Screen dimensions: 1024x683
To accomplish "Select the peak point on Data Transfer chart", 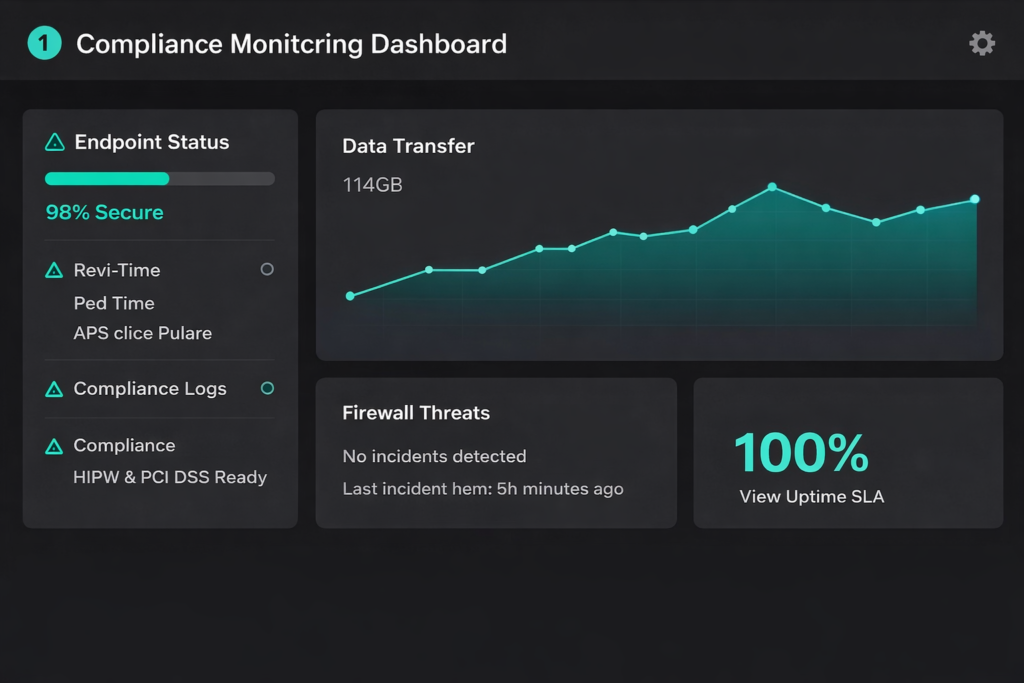I will click(x=772, y=187).
